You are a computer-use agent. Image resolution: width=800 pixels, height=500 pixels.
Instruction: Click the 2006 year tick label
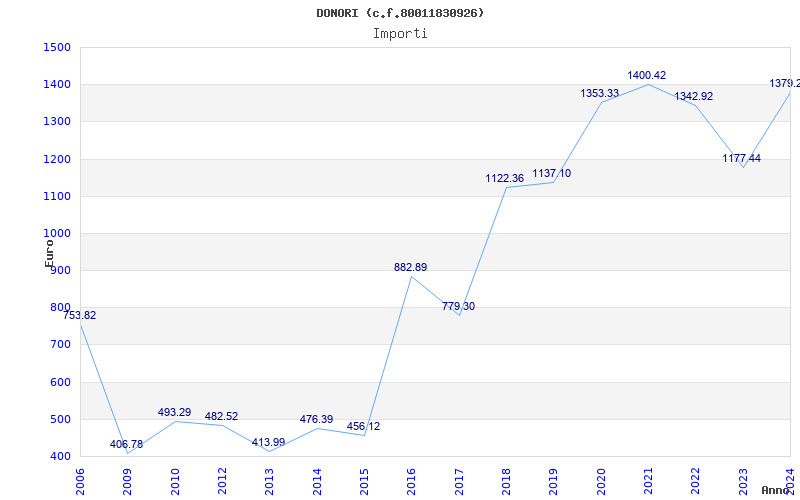pyautogui.click(x=81, y=480)
